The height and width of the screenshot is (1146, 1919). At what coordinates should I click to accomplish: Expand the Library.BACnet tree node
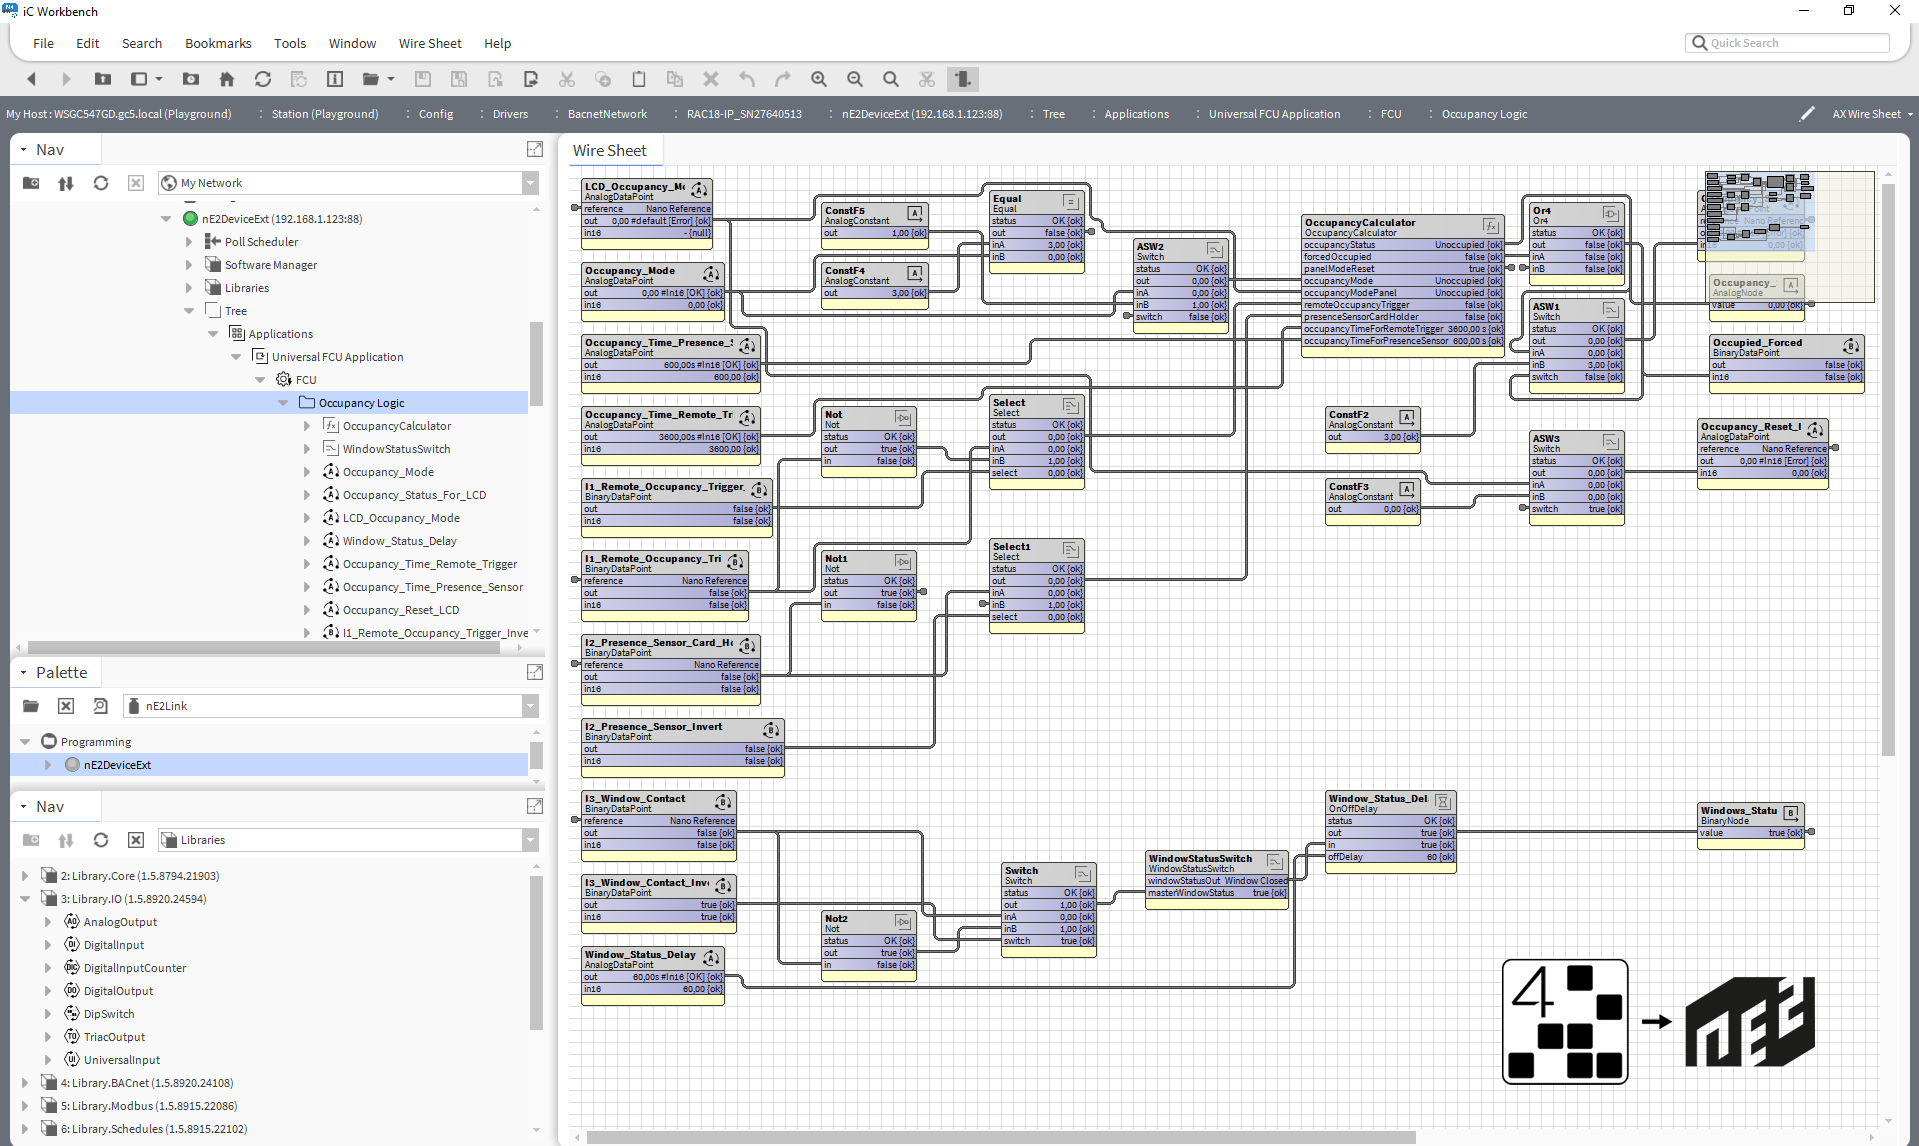[25, 1083]
